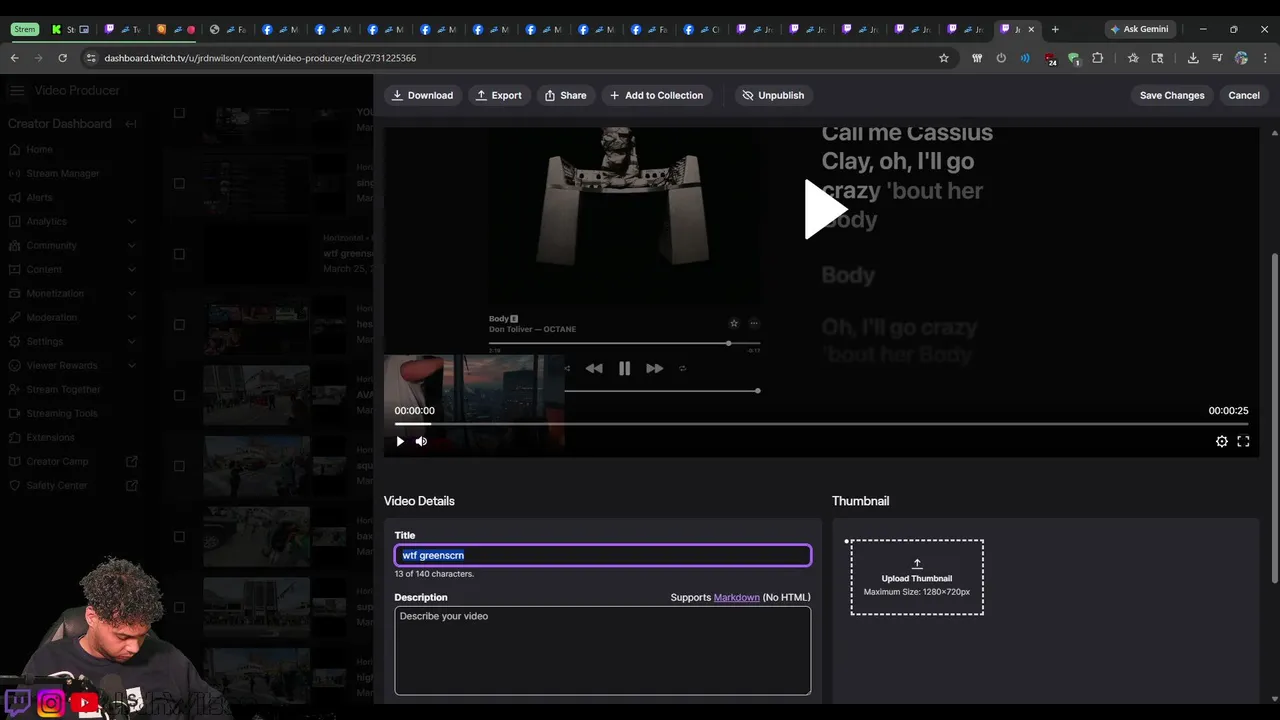Click Save Changes

tap(1172, 95)
